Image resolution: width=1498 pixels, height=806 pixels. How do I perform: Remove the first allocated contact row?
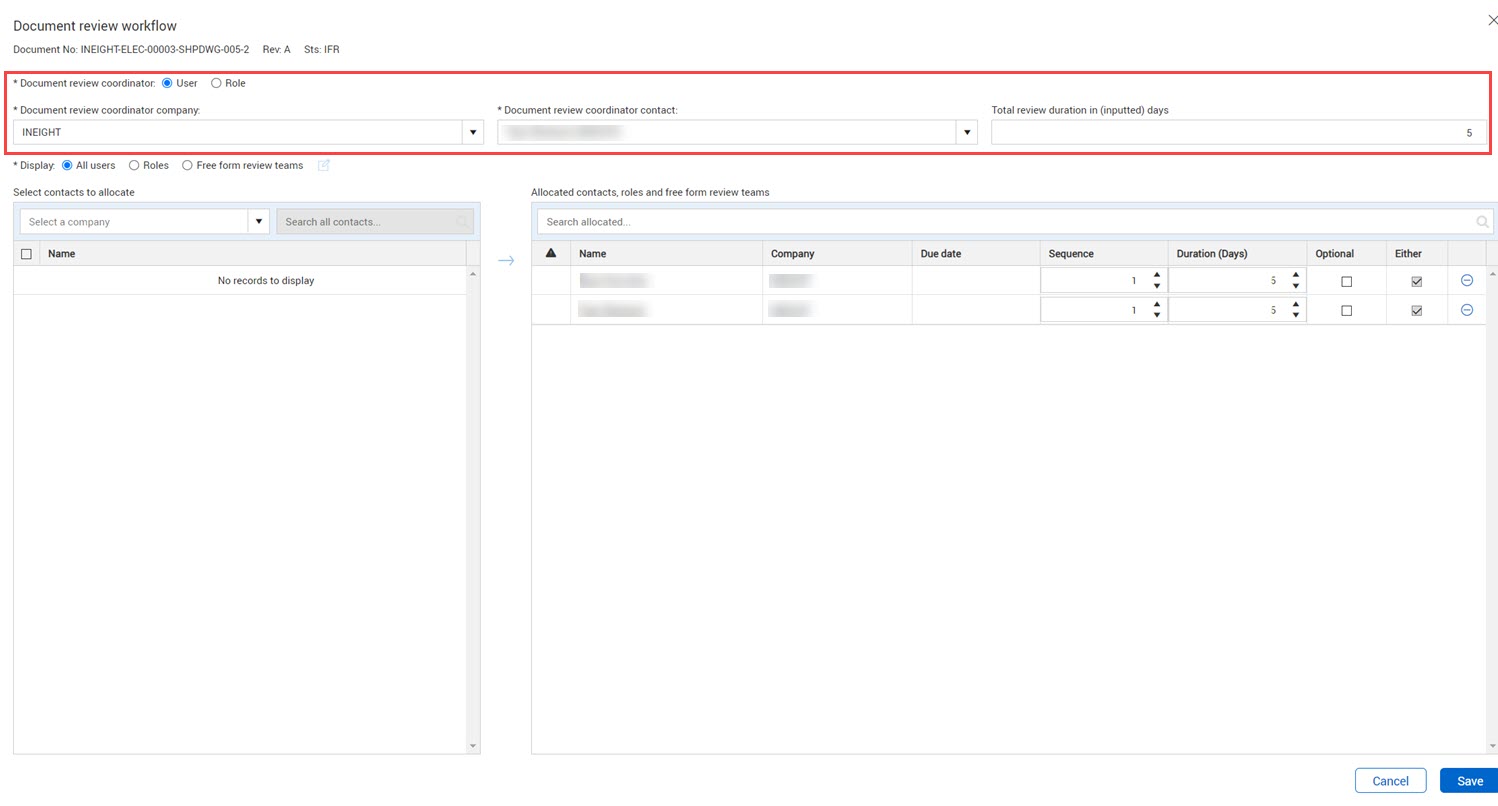1466,281
